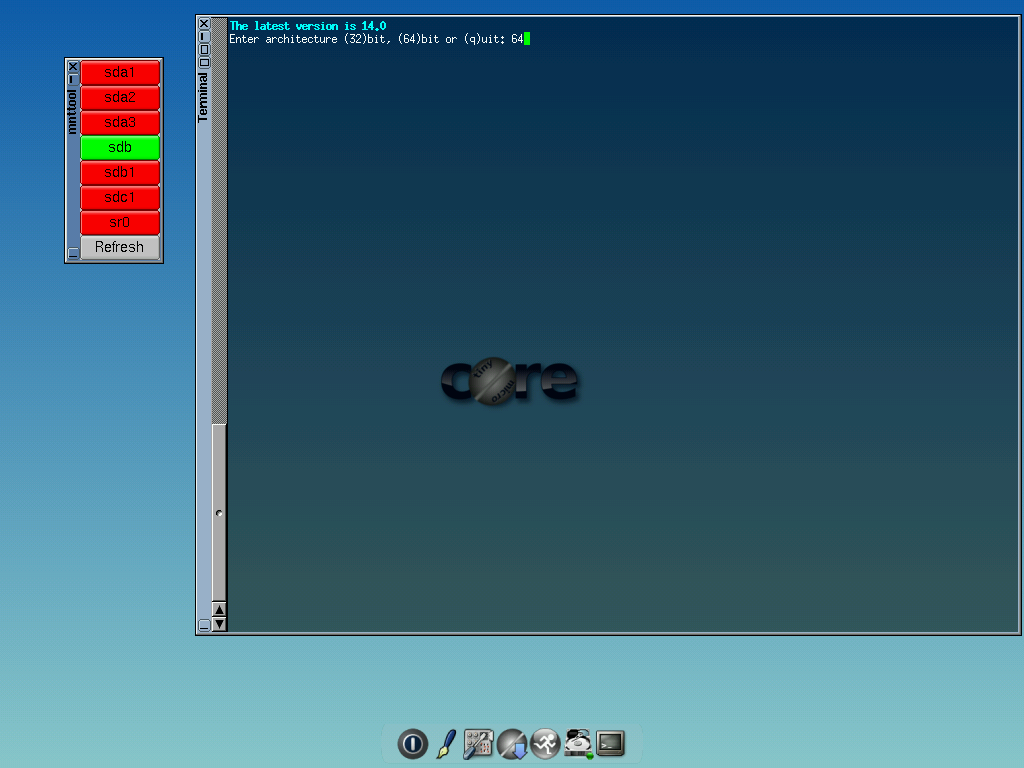
Task: Click the vertical-bar button under Terminal's close box
Action: pyautogui.click(x=204, y=37)
